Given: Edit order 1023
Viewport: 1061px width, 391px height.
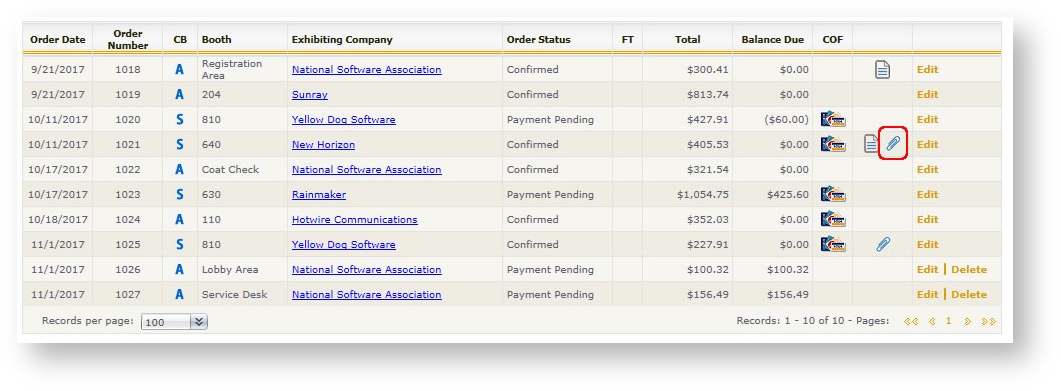Looking at the screenshot, I should pyautogui.click(x=928, y=194).
